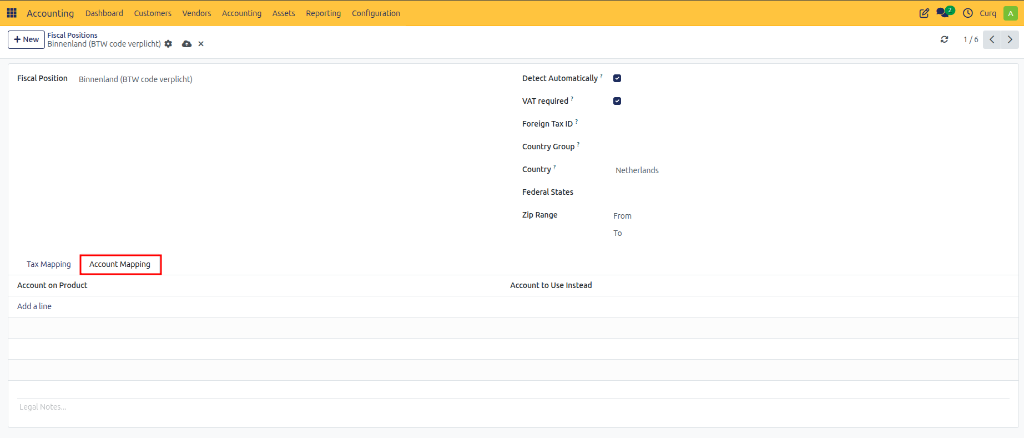
Task: Open Customers menu
Action: (x=153, y=13)
